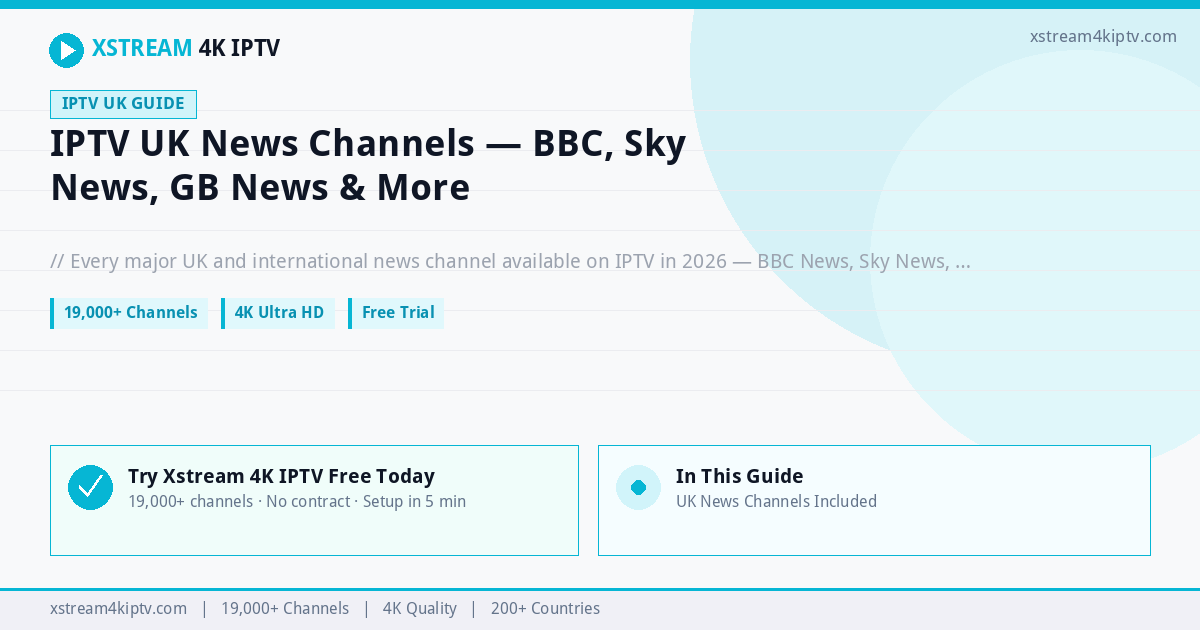Screen dimensions: 1200x630
Task: Click UK News Channels Included text
Action: [x=776, y=501]
